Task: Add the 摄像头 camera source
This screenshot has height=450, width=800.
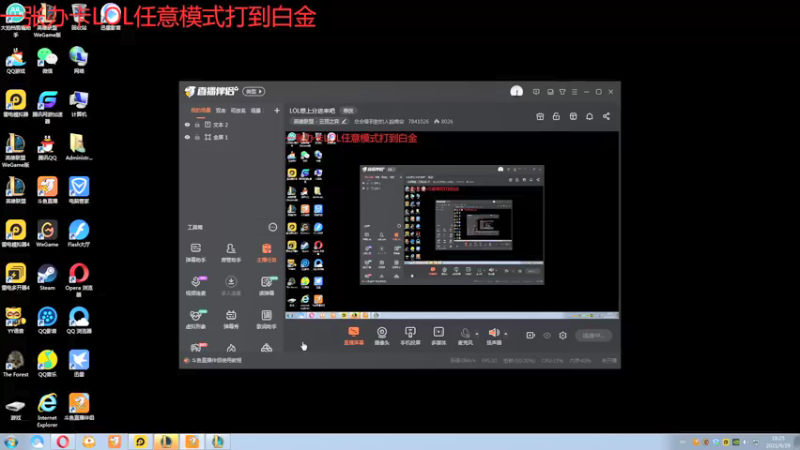Action: (x=382, y=336)
